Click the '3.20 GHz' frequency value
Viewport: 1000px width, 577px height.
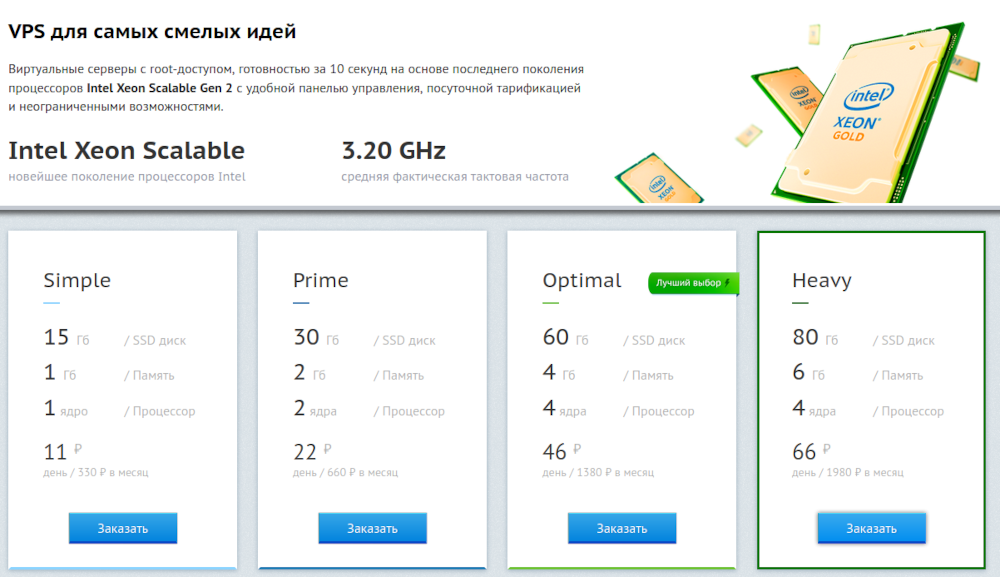(x=393, y=150)
